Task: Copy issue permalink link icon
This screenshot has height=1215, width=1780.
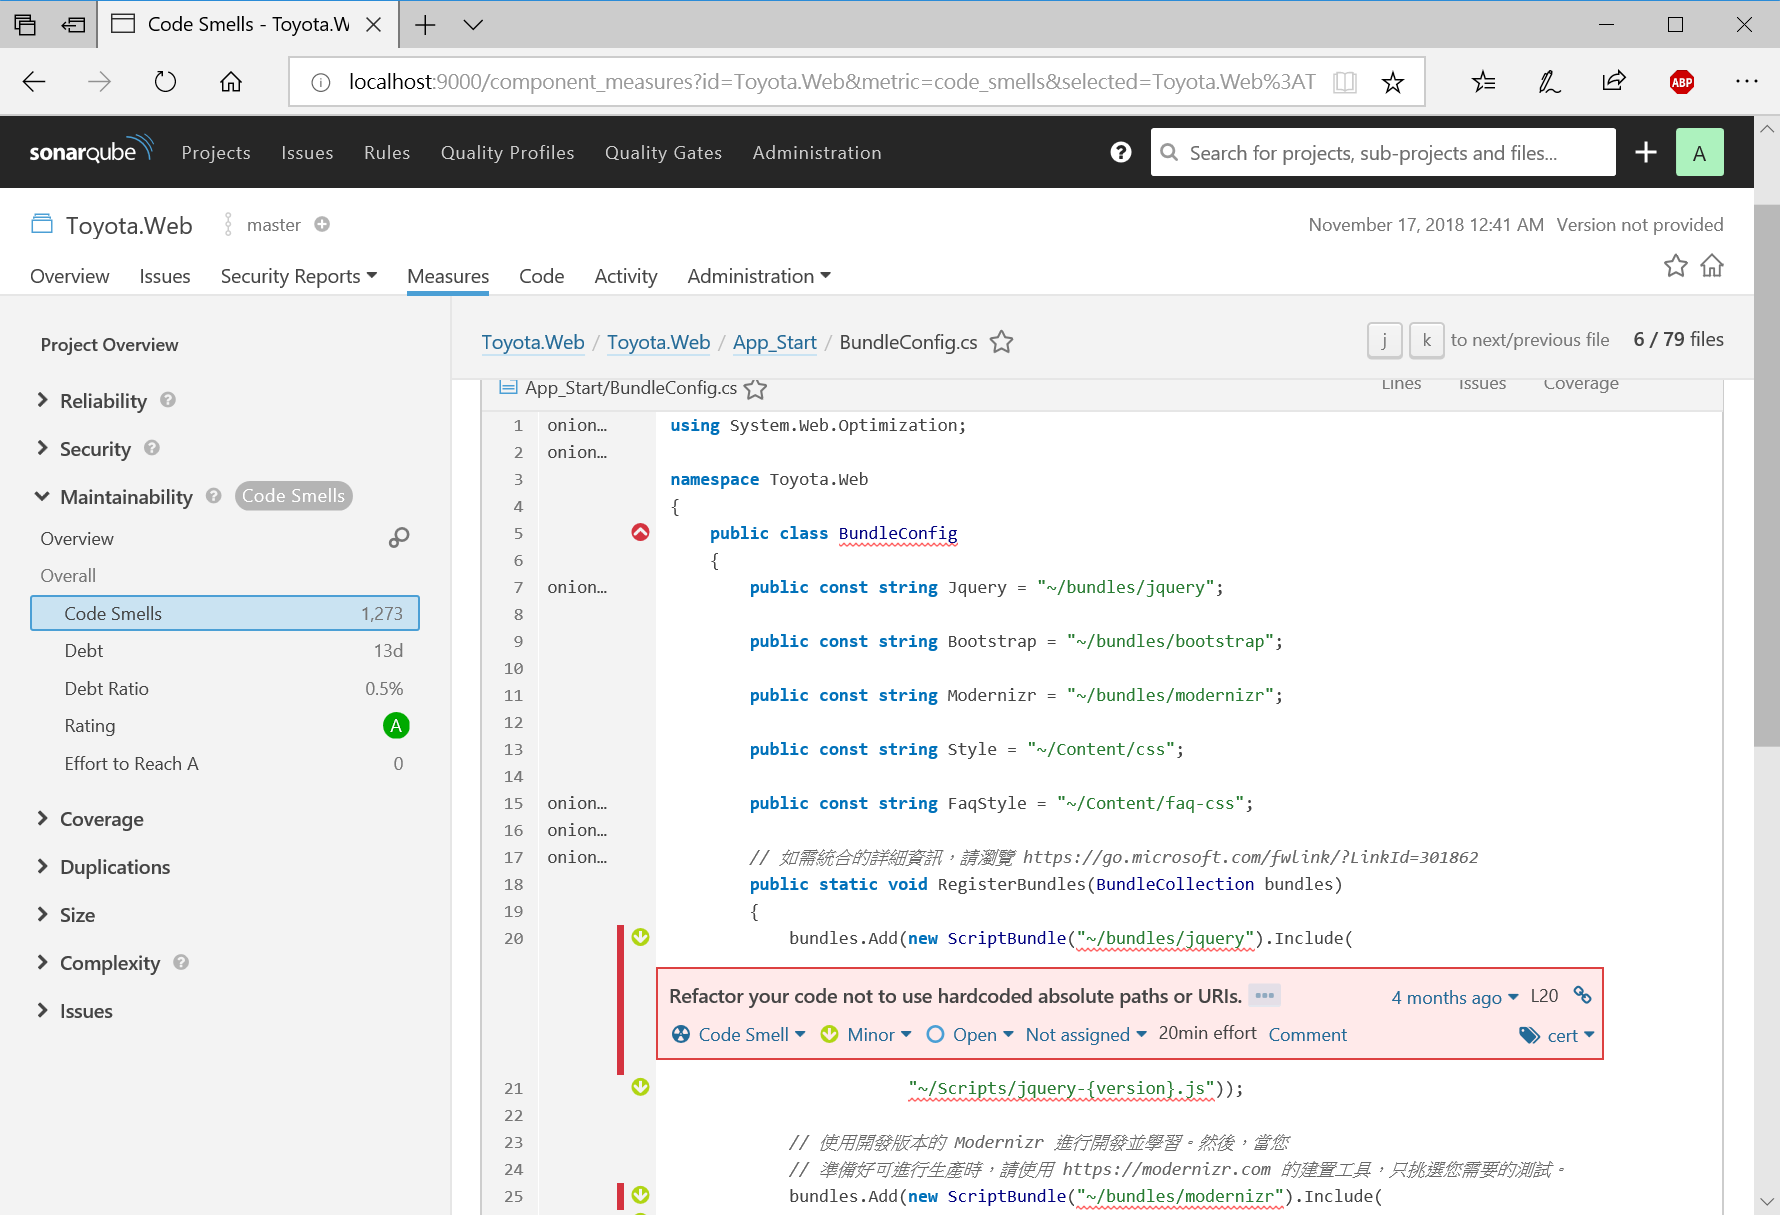Action: tap(1582, 995)
